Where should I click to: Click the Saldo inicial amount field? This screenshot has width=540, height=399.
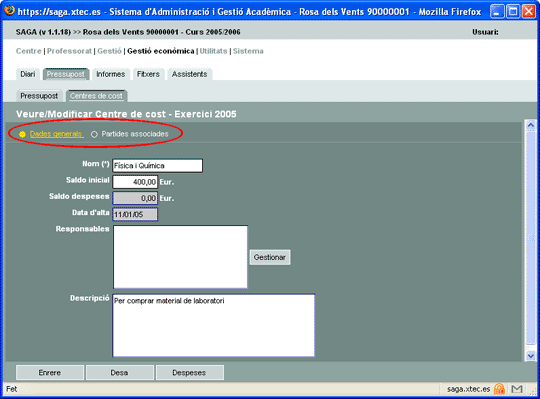click(135, 182)
